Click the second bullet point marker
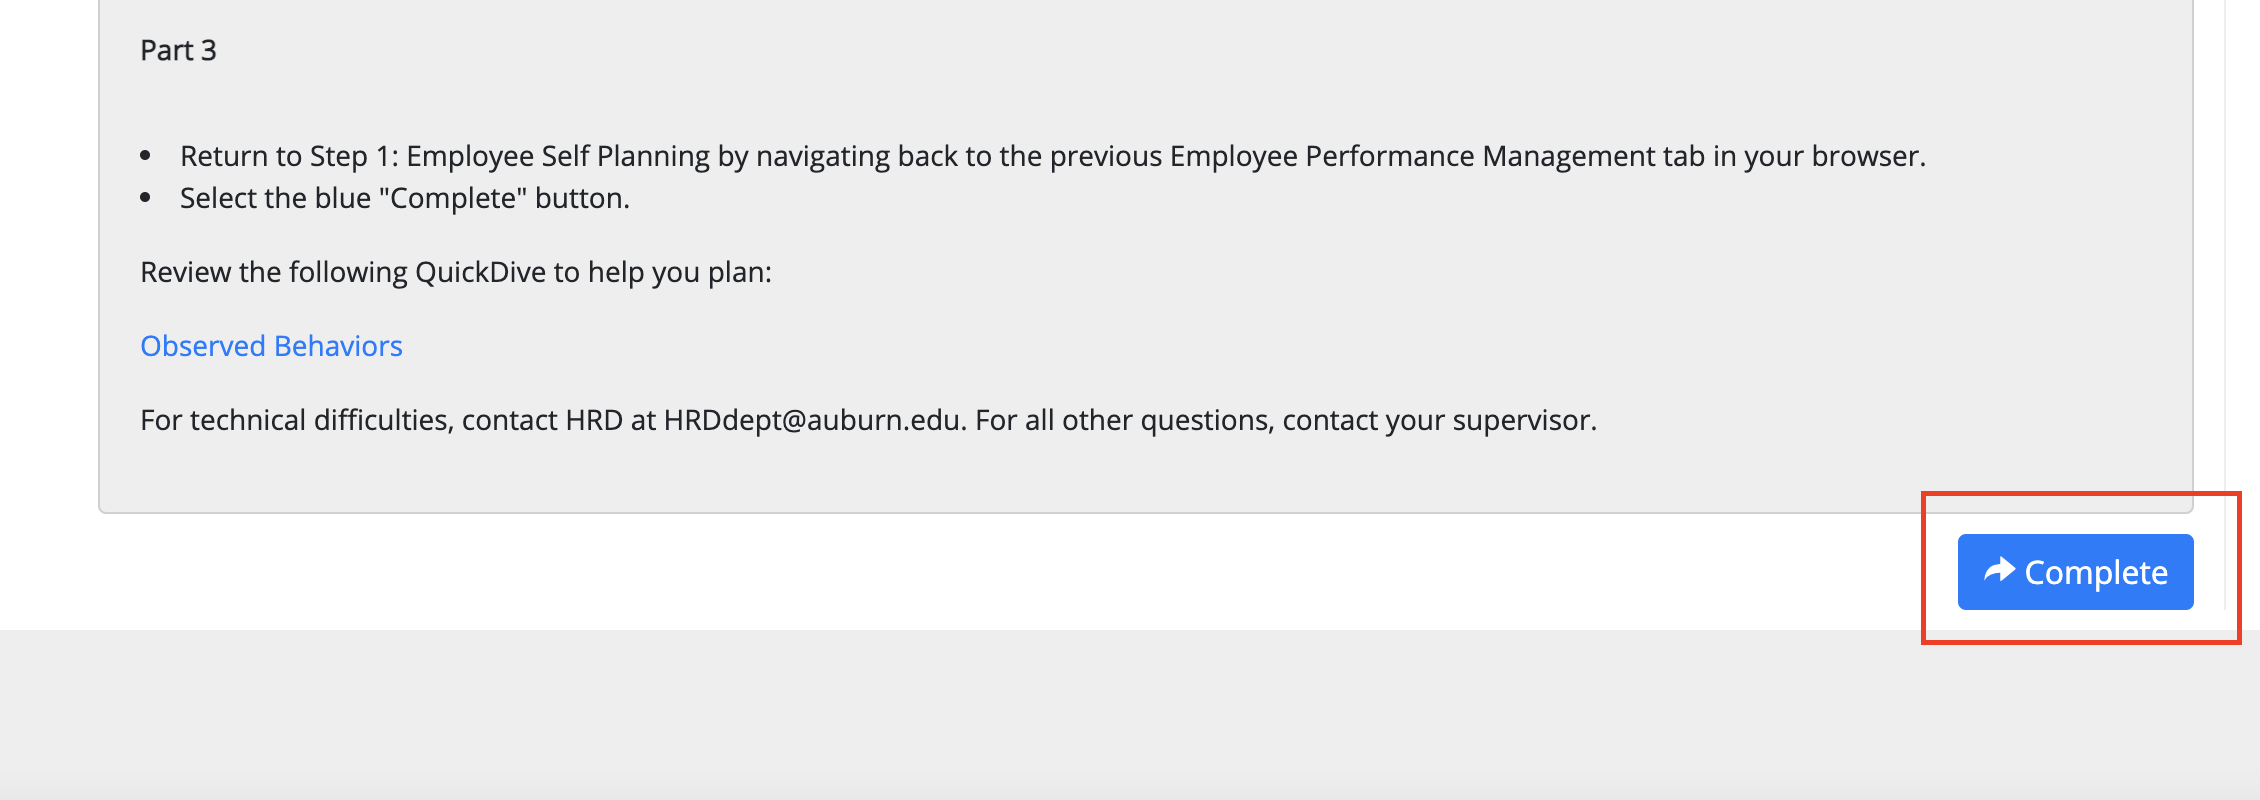 click(146, 198)
